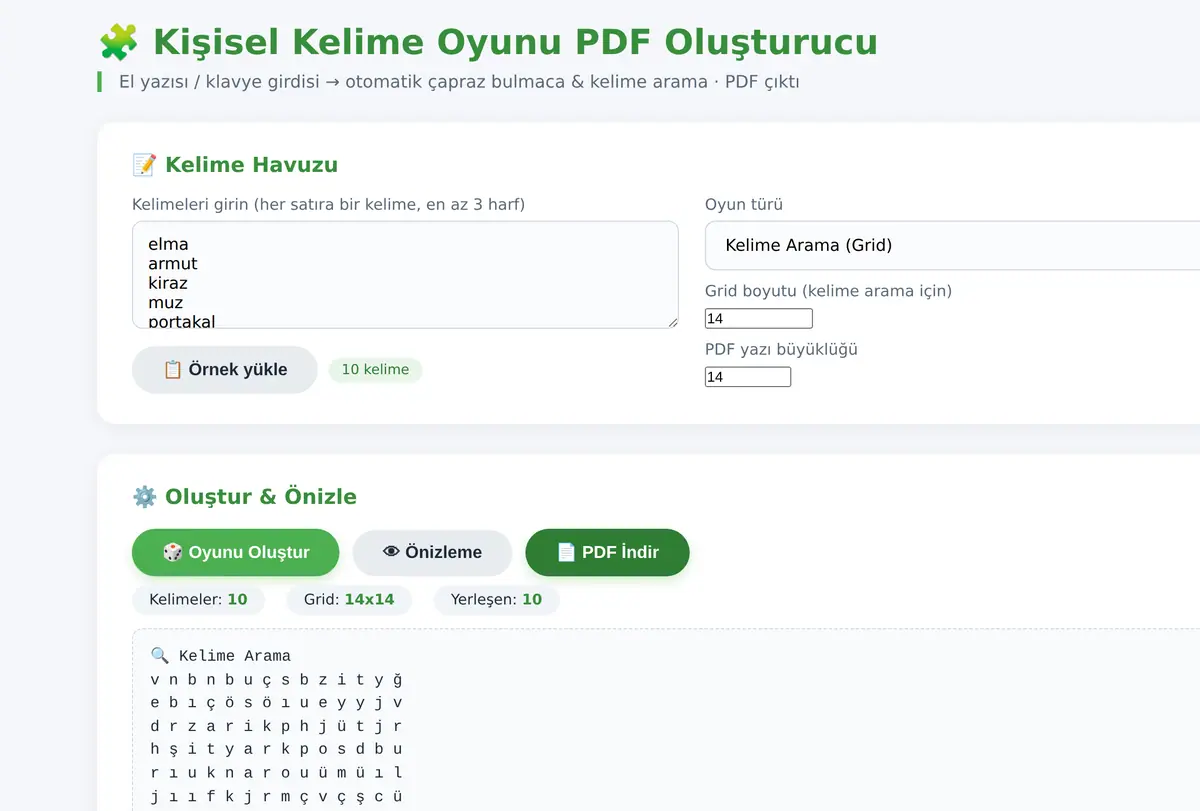Viewport: 1200px width, 811px height.
Task: Click the 'Yerleşen: 10' stat chip
Action: coord(496,600)
